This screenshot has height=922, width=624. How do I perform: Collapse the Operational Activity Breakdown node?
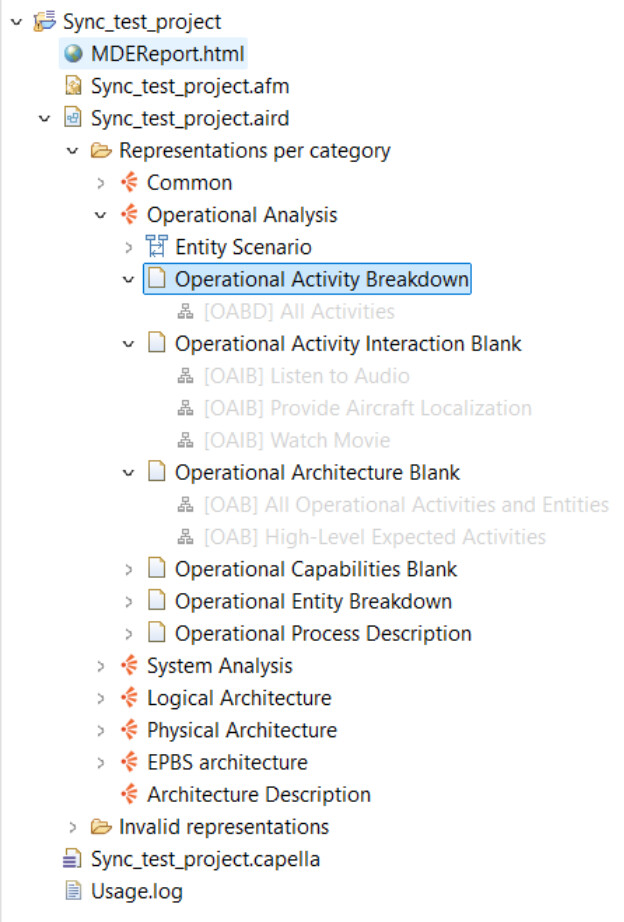[x=128, y=279]
